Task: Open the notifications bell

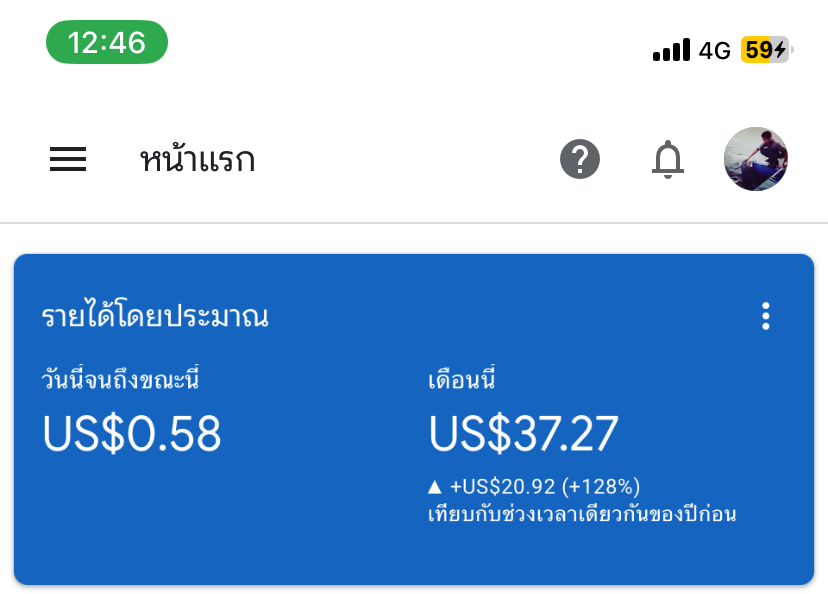Action: tap(668, 159)
